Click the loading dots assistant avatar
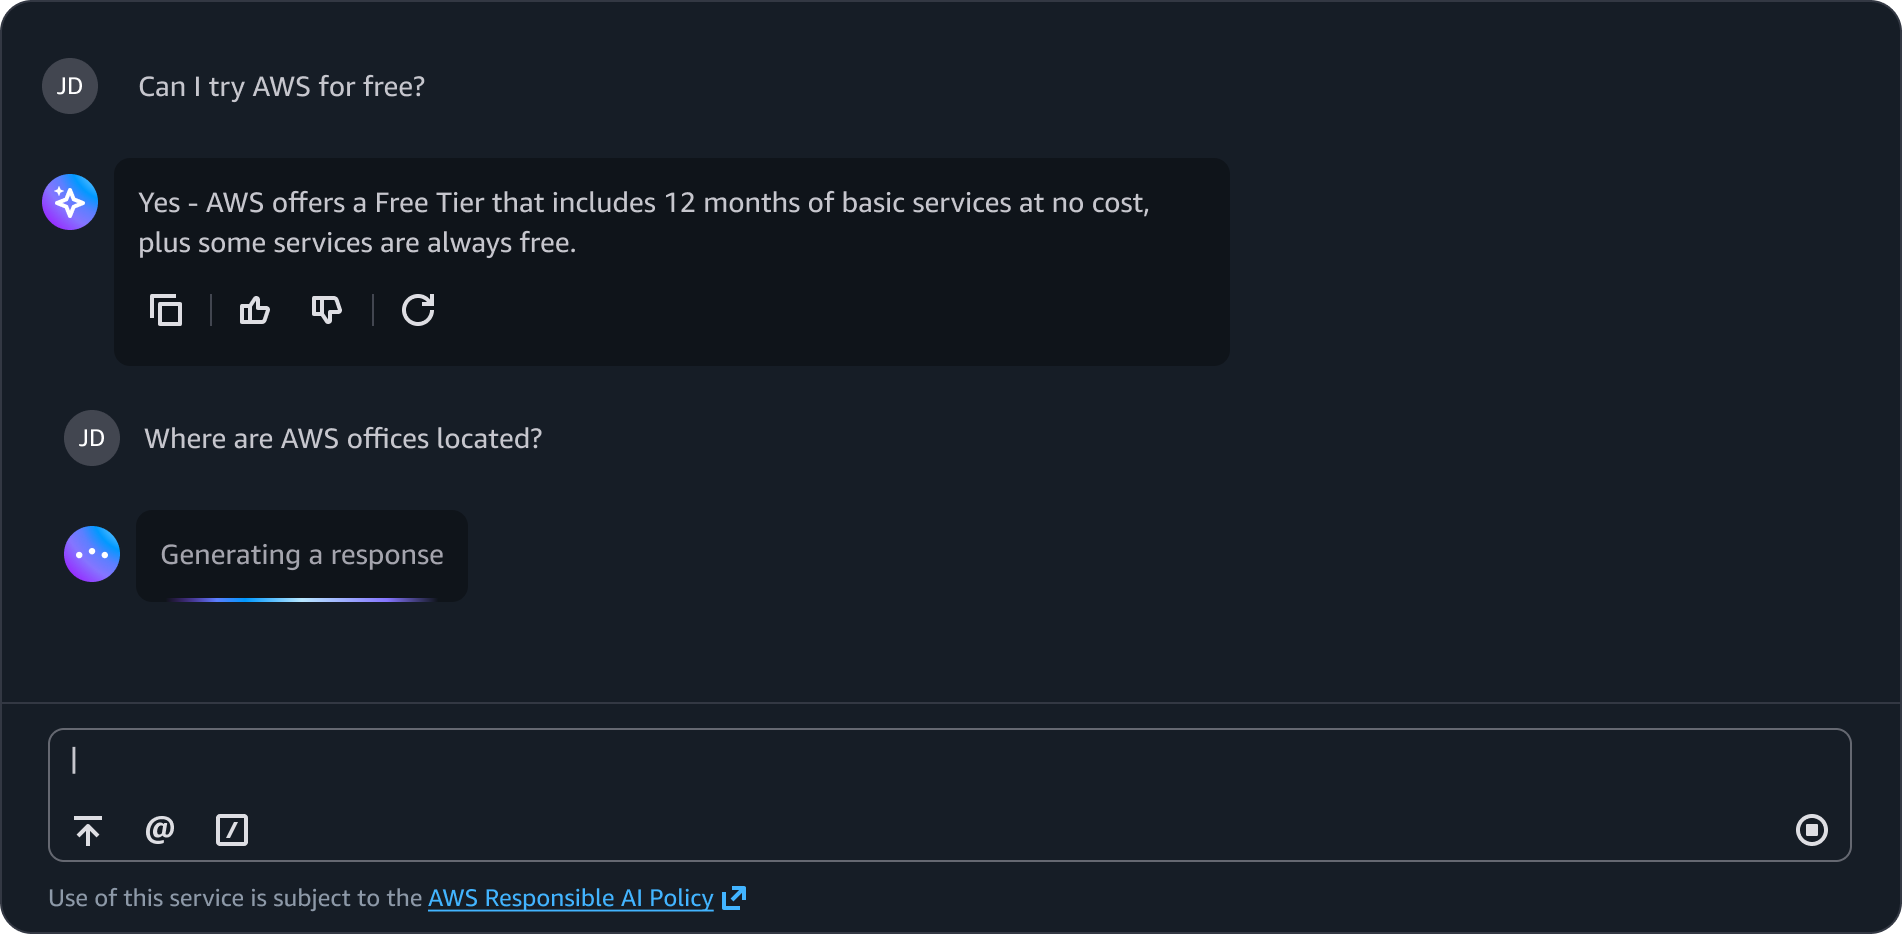The image size is (1902, 934). pyautogui.click(x=92, y=554)
